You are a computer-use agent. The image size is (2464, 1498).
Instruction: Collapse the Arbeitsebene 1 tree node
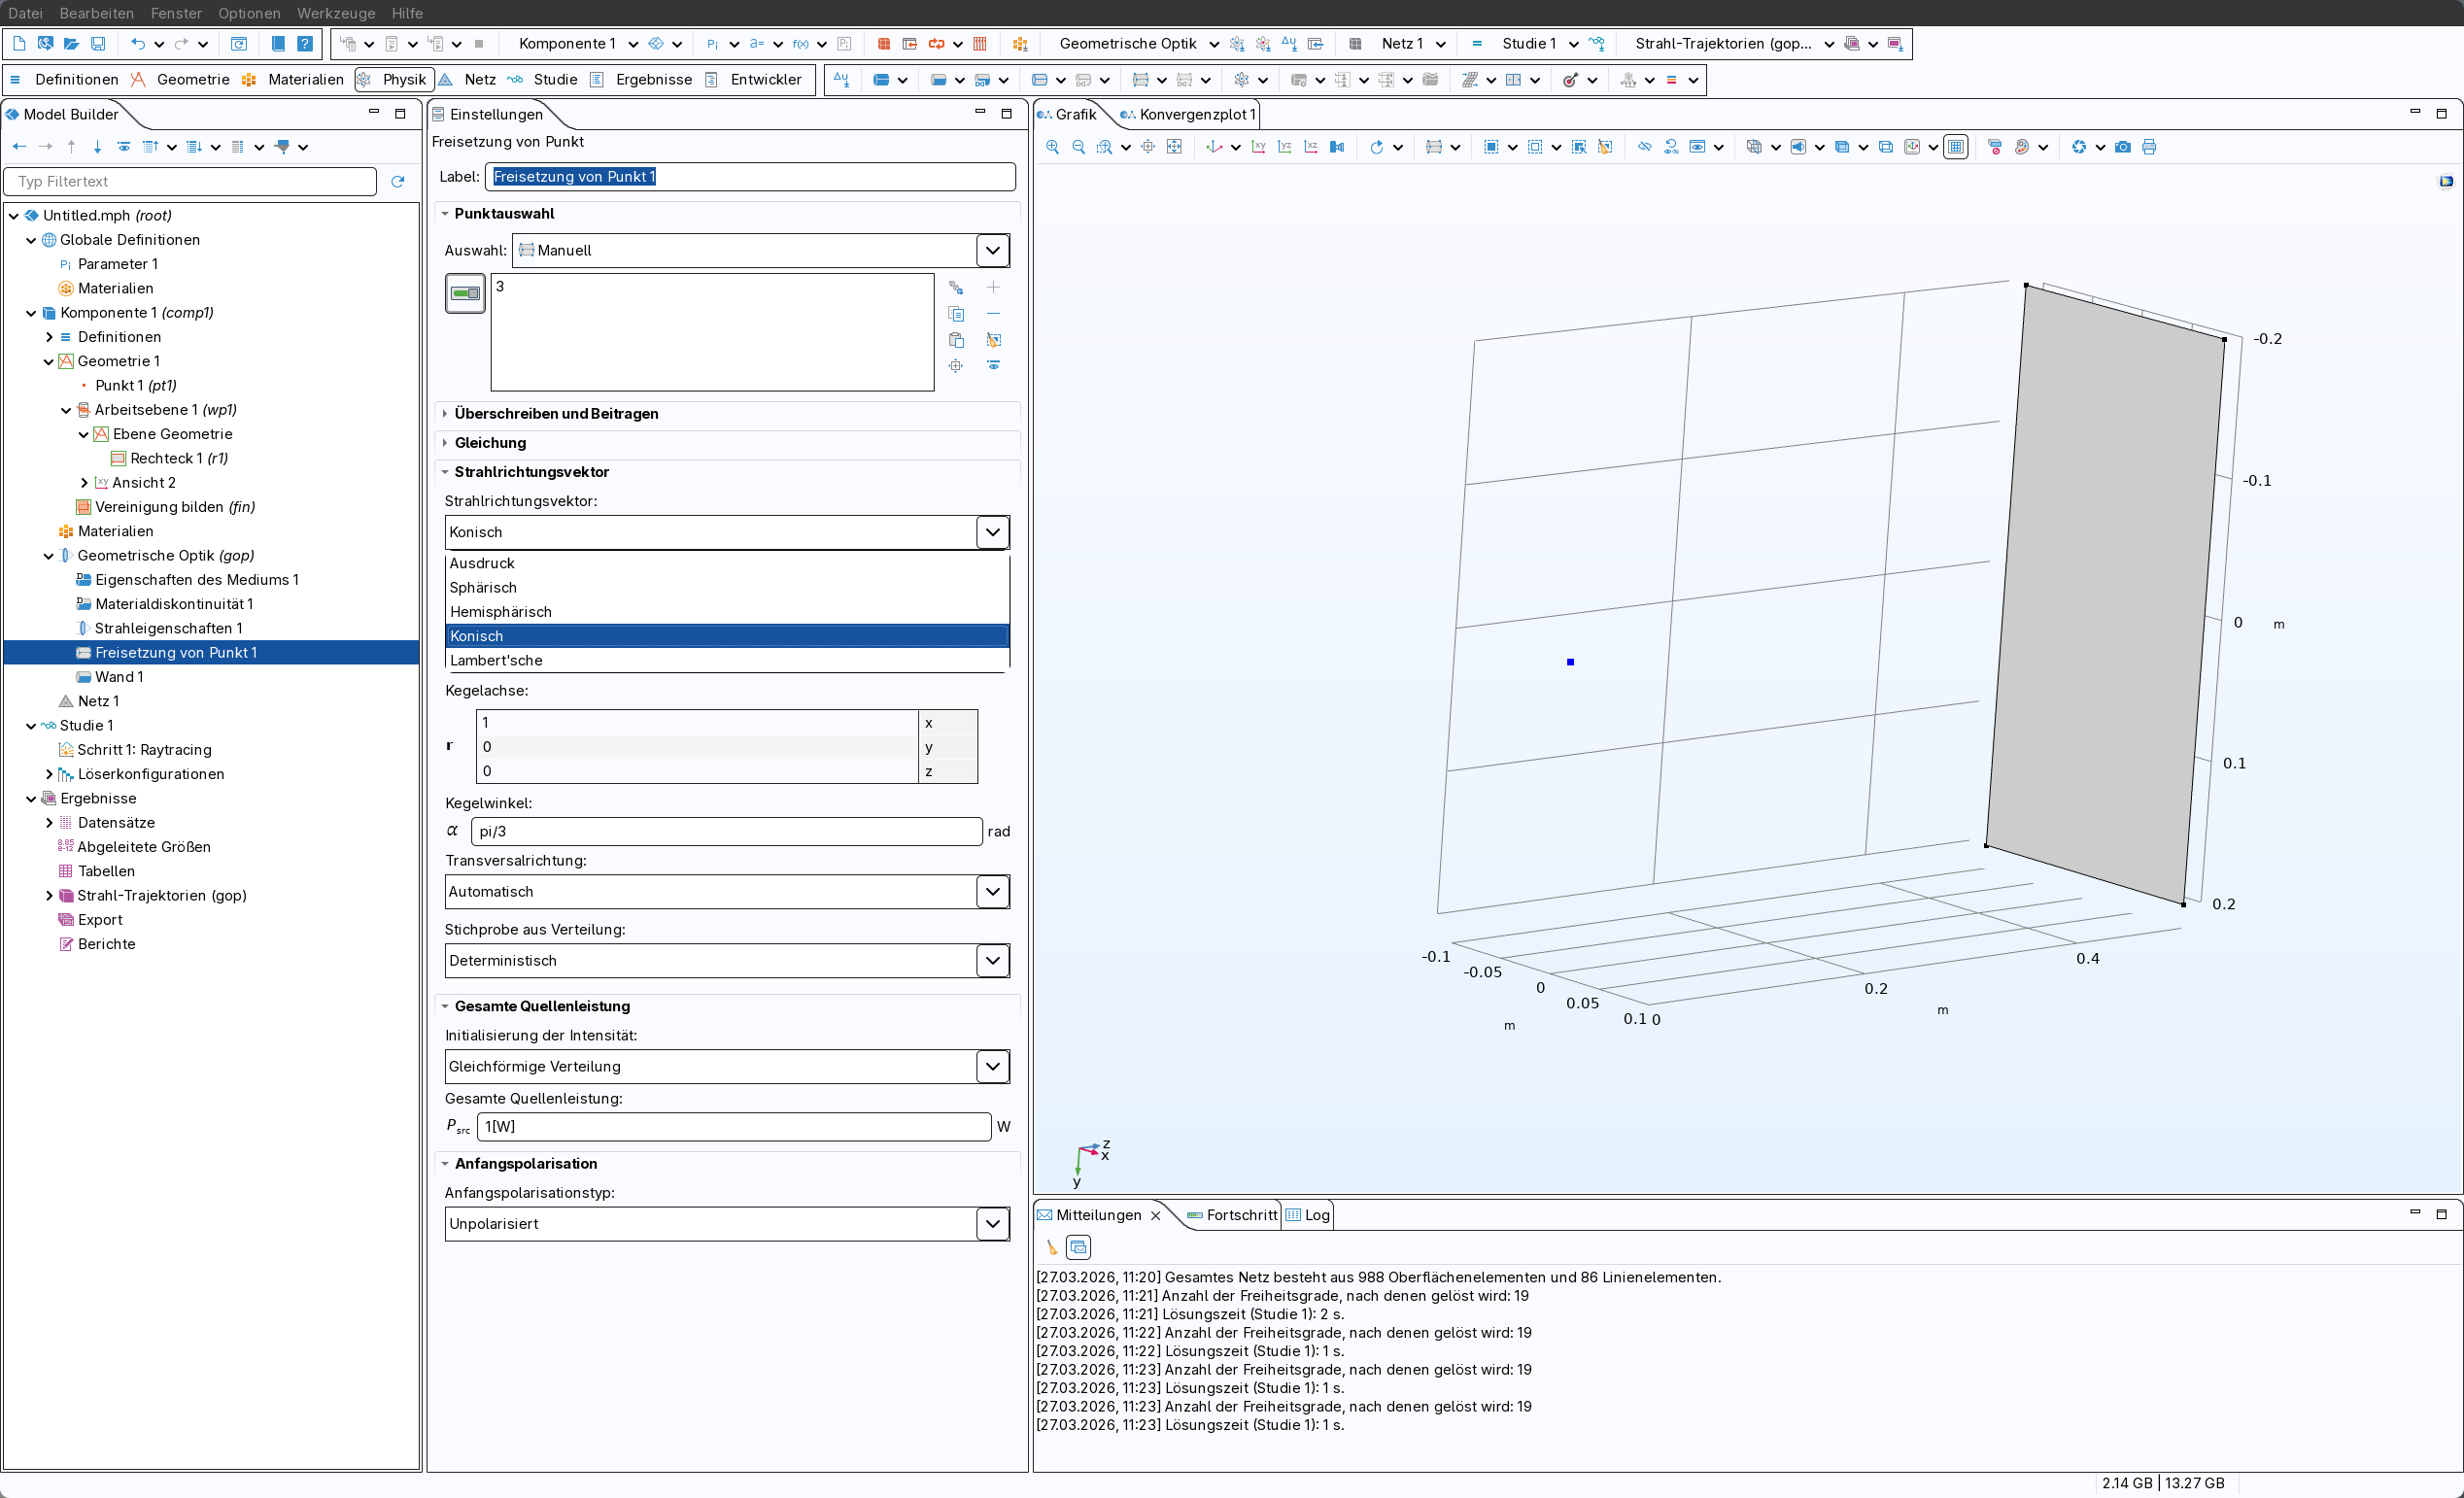tap(66, 410)
